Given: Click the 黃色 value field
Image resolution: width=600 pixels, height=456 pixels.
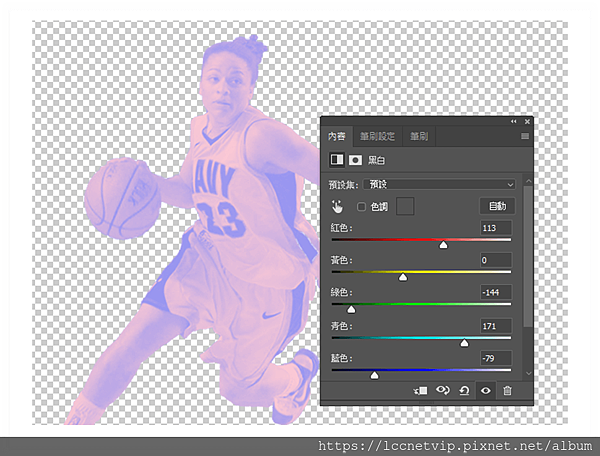Looking at the screenshot, I should click(x=496, y=260).
